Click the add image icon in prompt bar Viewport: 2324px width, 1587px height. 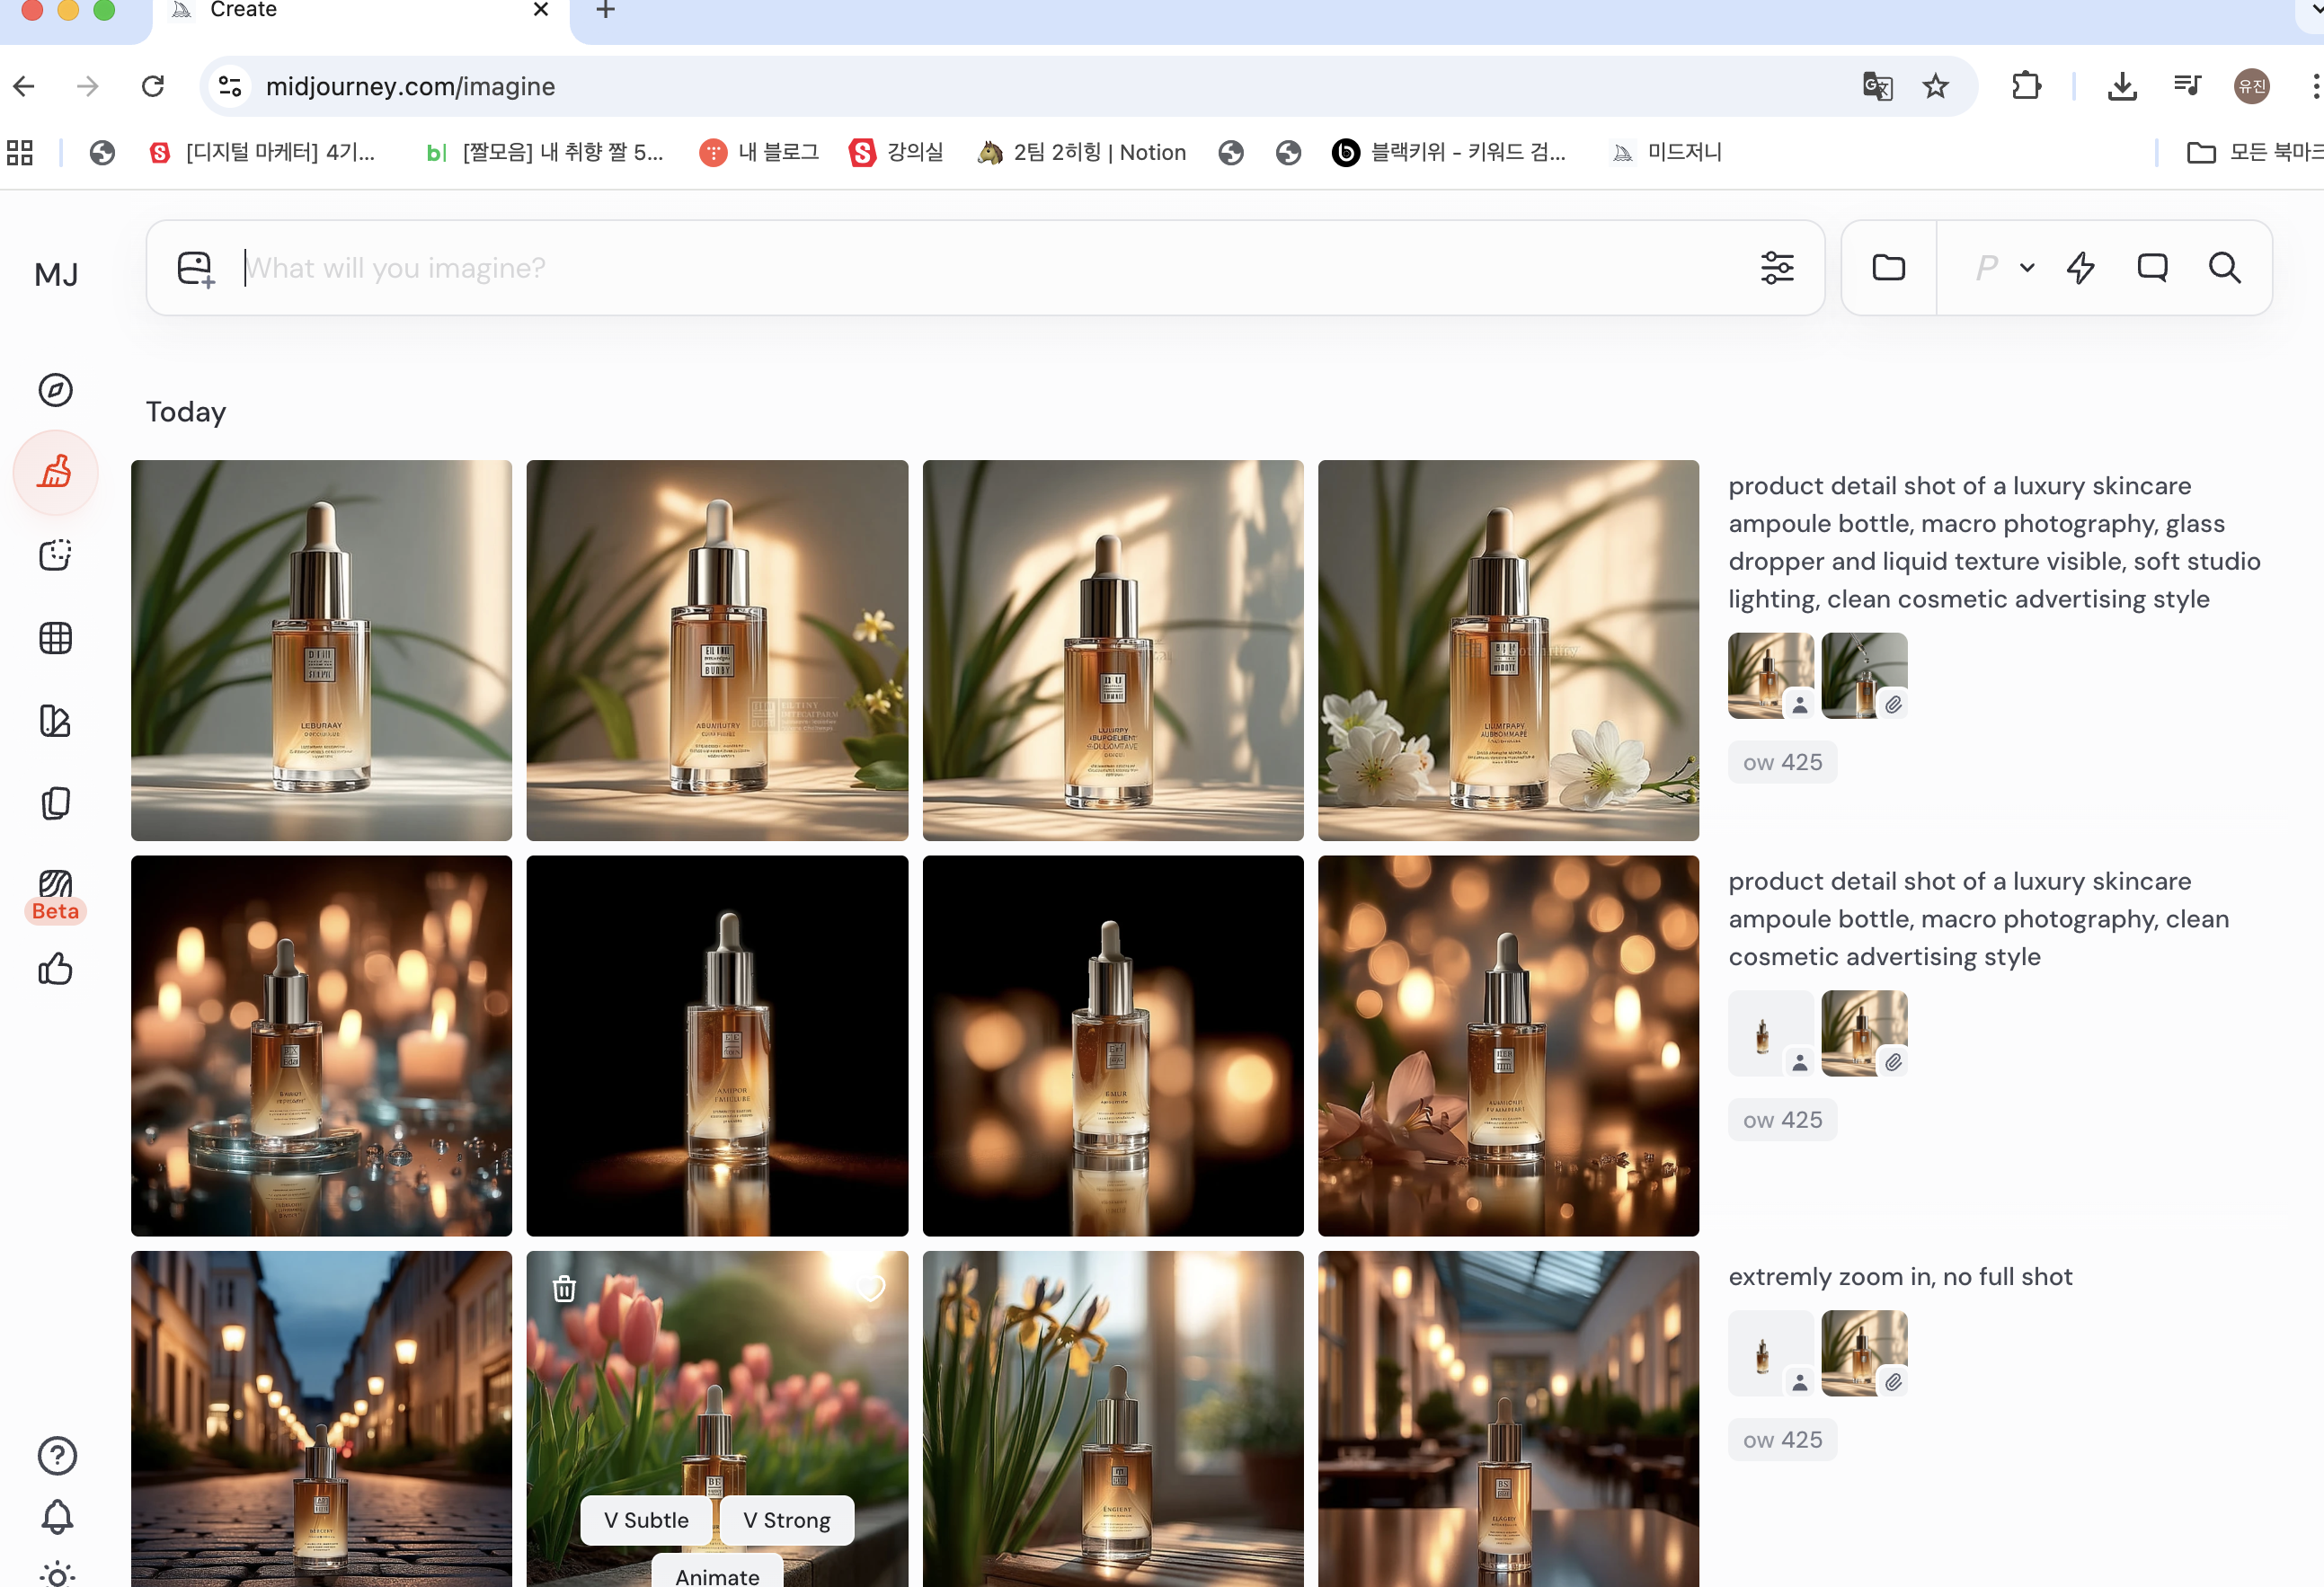(x=196, y=269)
